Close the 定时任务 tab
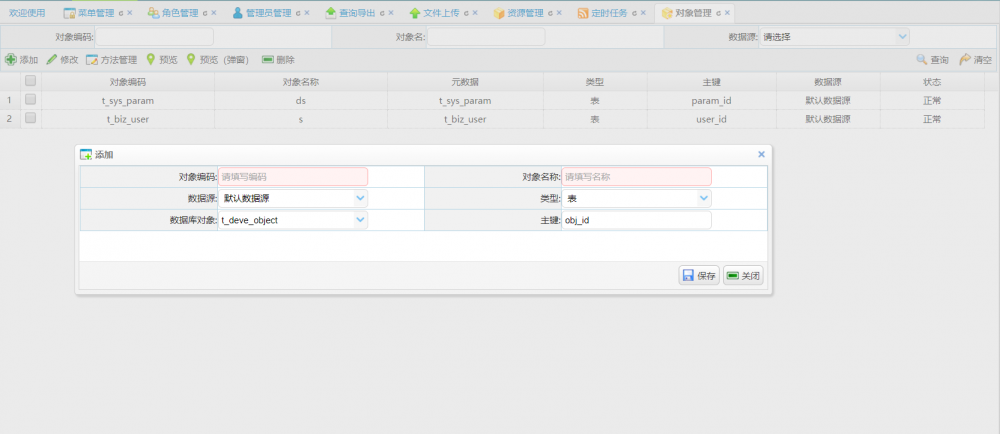 [643, 13]
